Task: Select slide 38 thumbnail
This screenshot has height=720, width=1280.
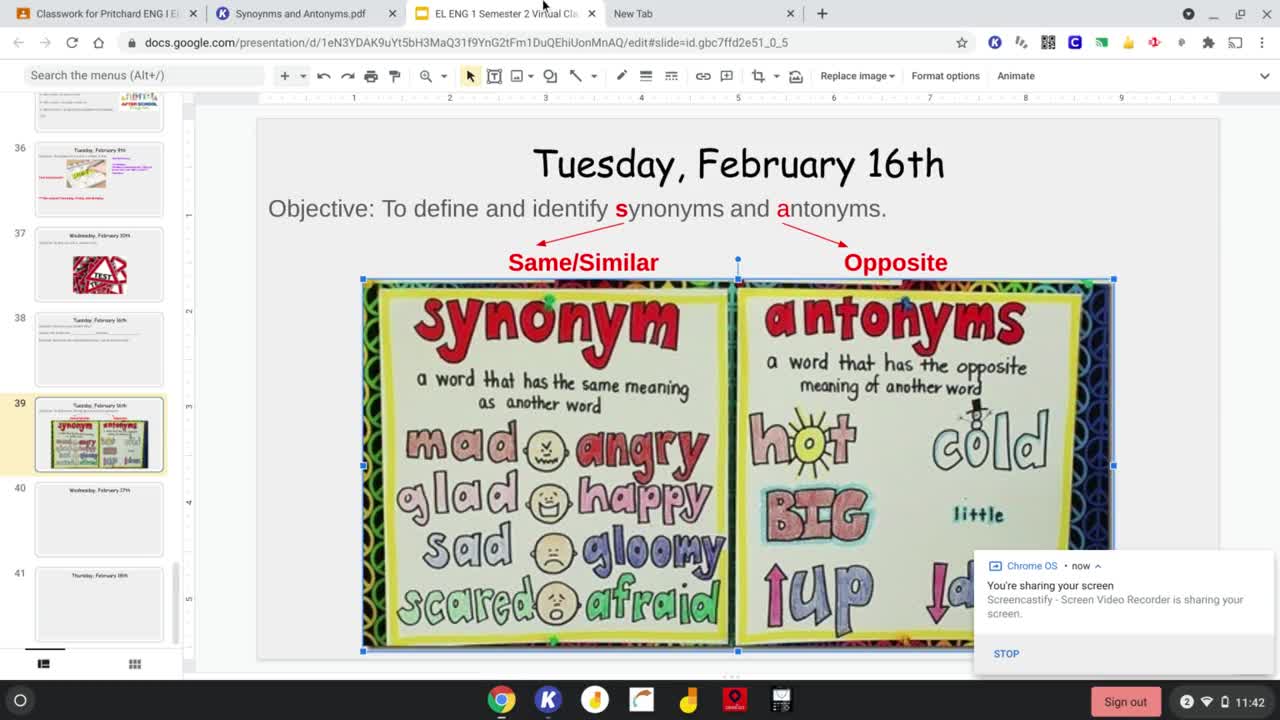Action: pos(99,349)
